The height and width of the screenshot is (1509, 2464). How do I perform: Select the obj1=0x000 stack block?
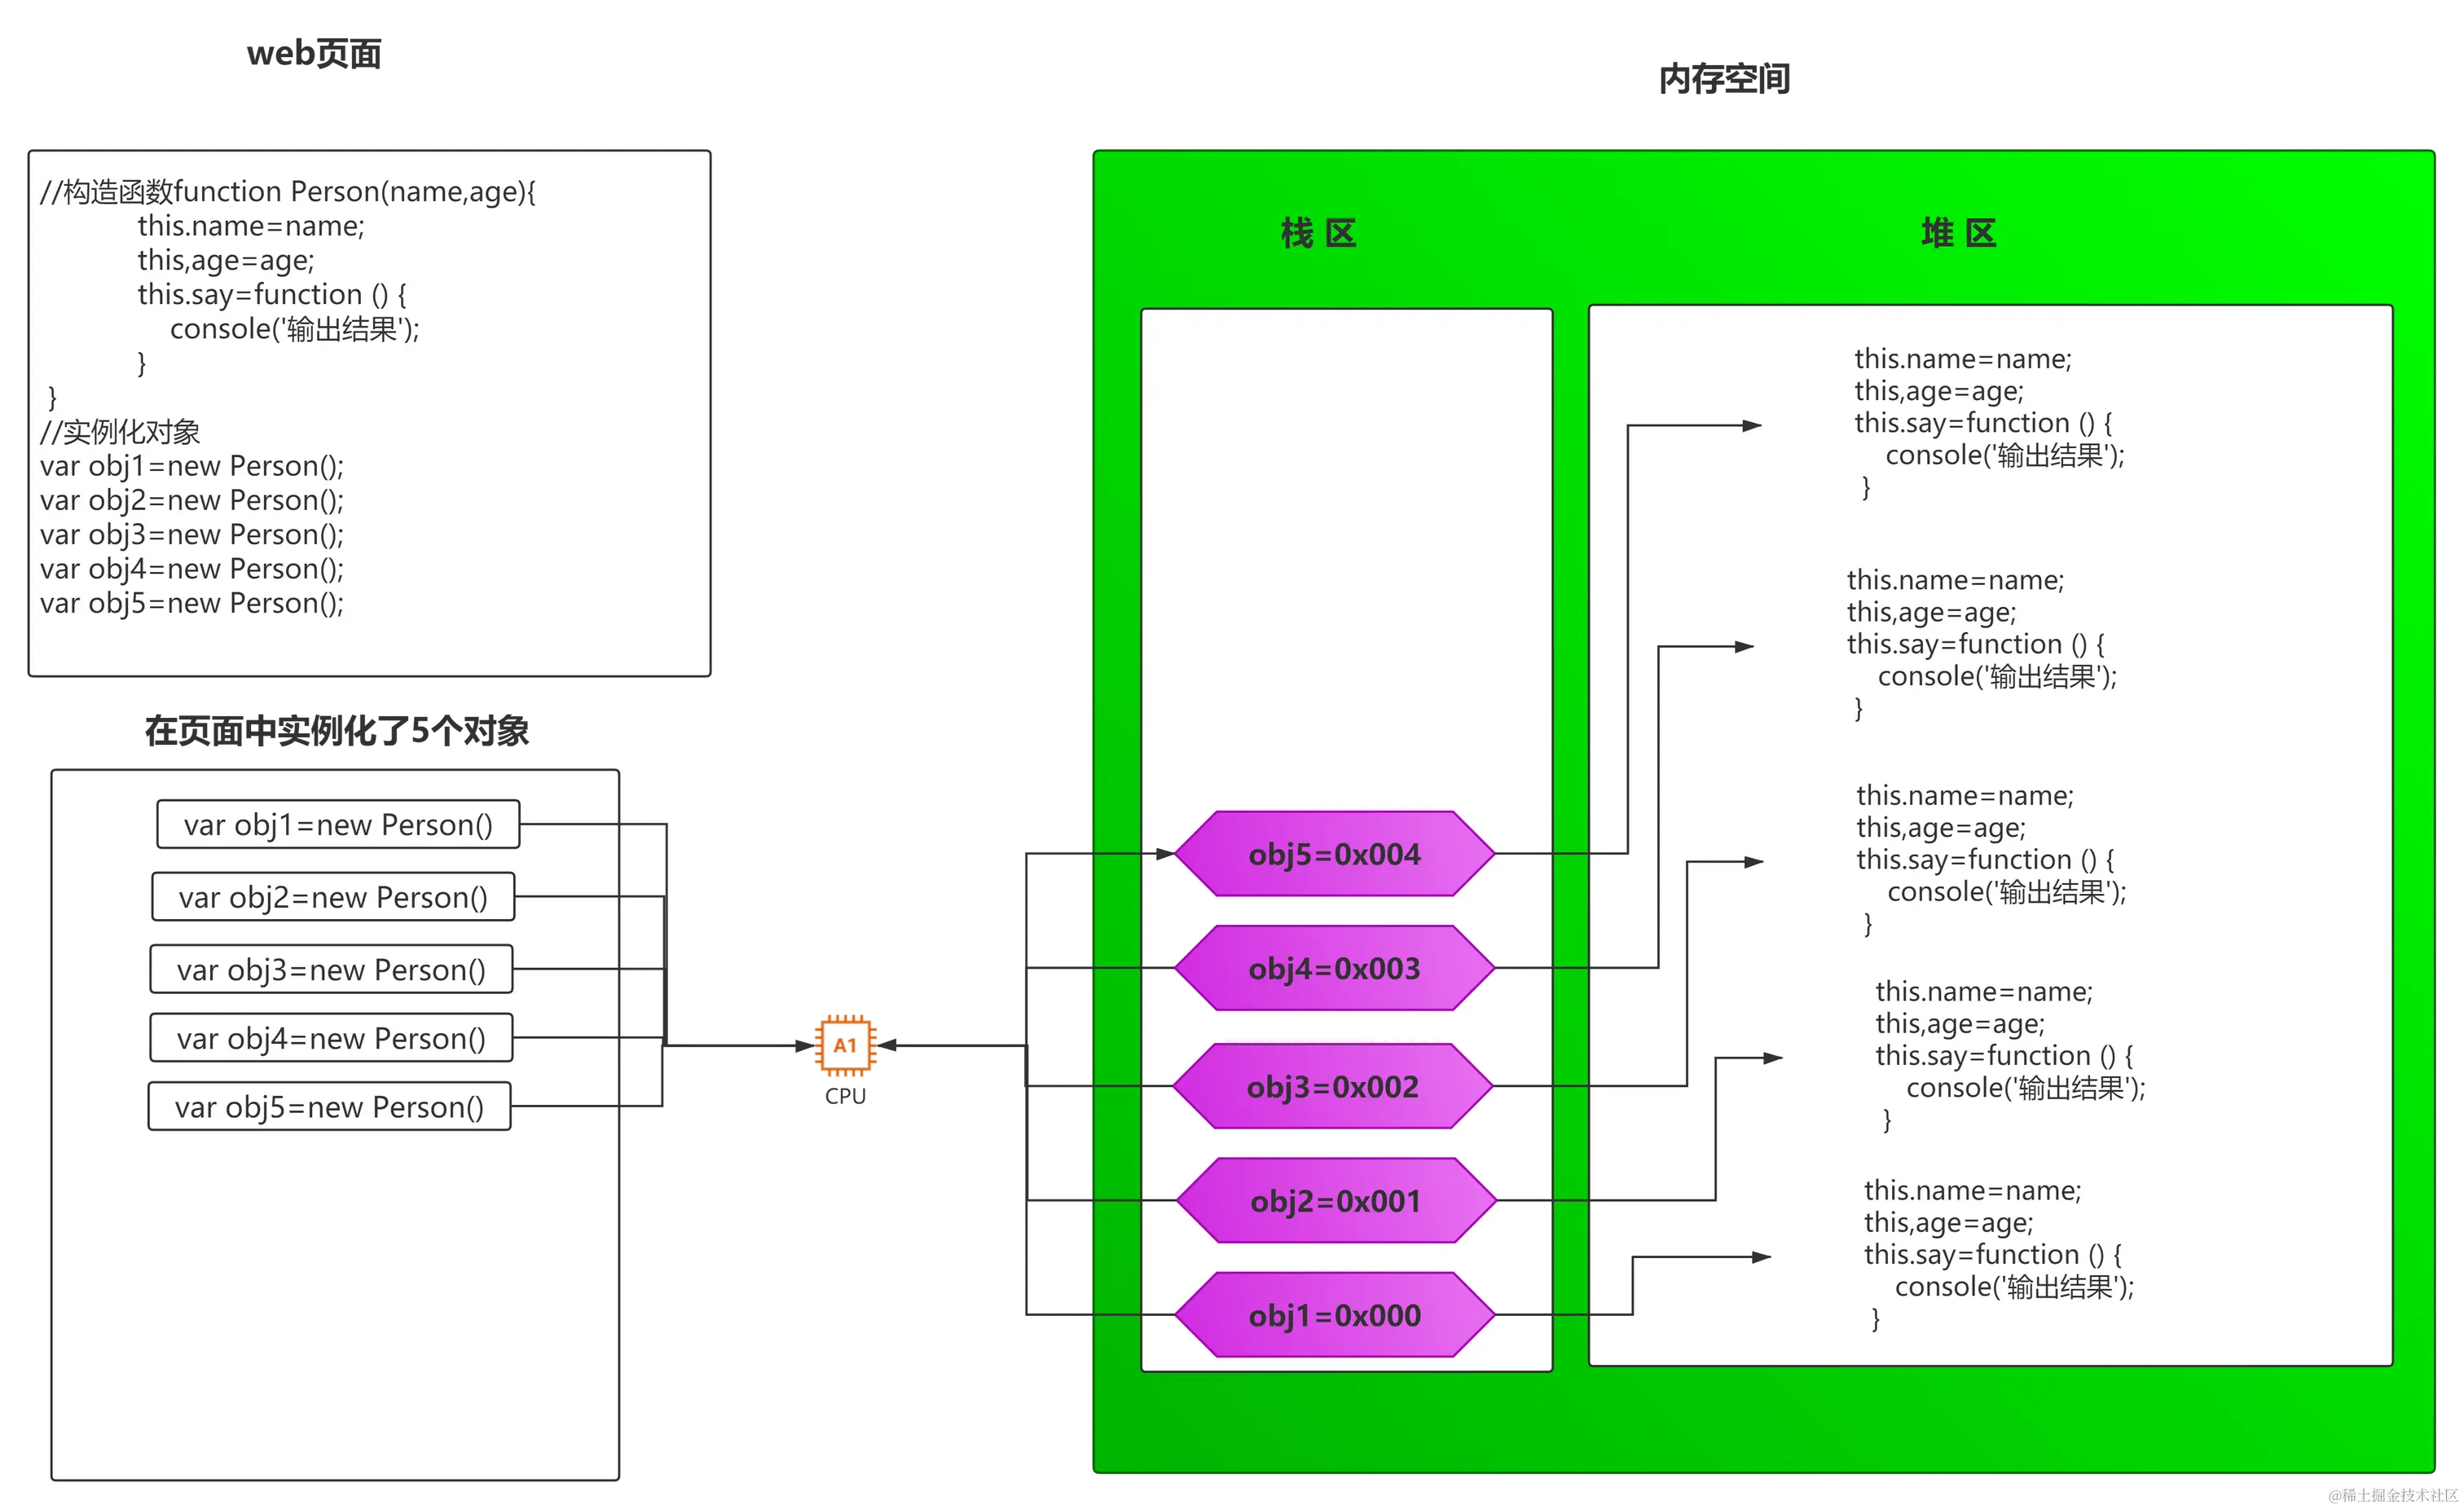(x=1334, y=1315)
